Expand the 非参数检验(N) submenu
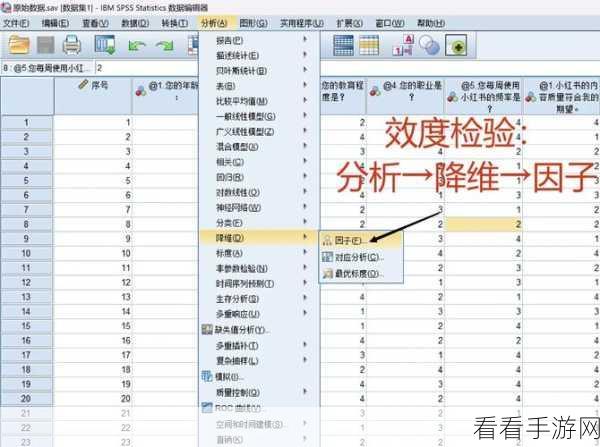This screenshot has height=447, width=600. point(259,268)
